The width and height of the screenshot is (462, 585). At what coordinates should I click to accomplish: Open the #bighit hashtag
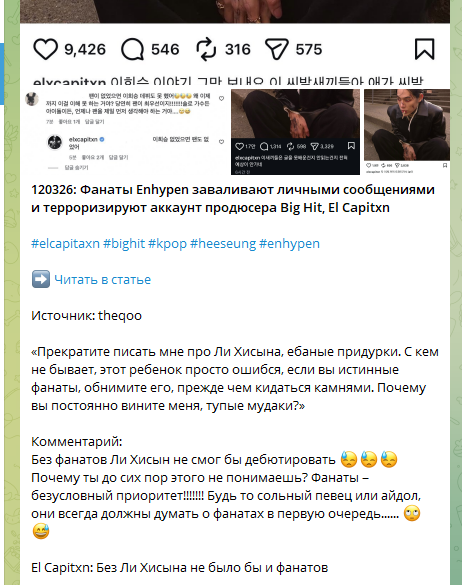(x=124, y=244)
